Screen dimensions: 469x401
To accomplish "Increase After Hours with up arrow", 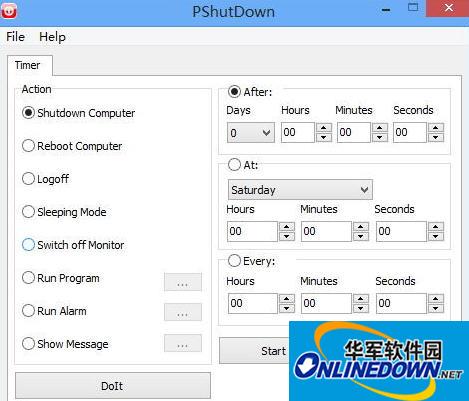I will click(324, 128).
